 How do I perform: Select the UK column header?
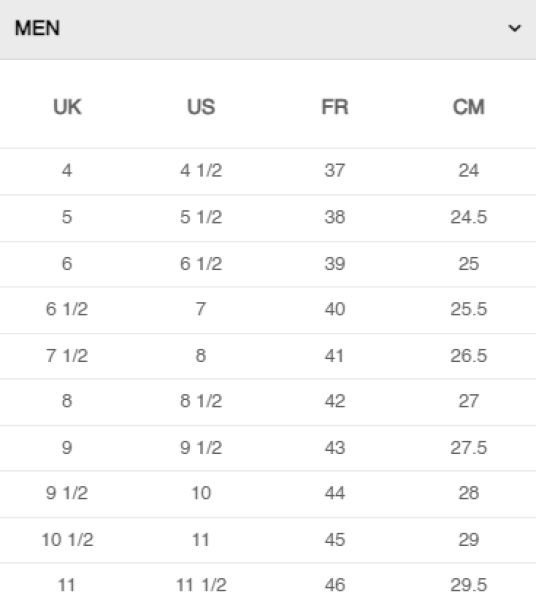pyautogui.click(x=67, y=107)
